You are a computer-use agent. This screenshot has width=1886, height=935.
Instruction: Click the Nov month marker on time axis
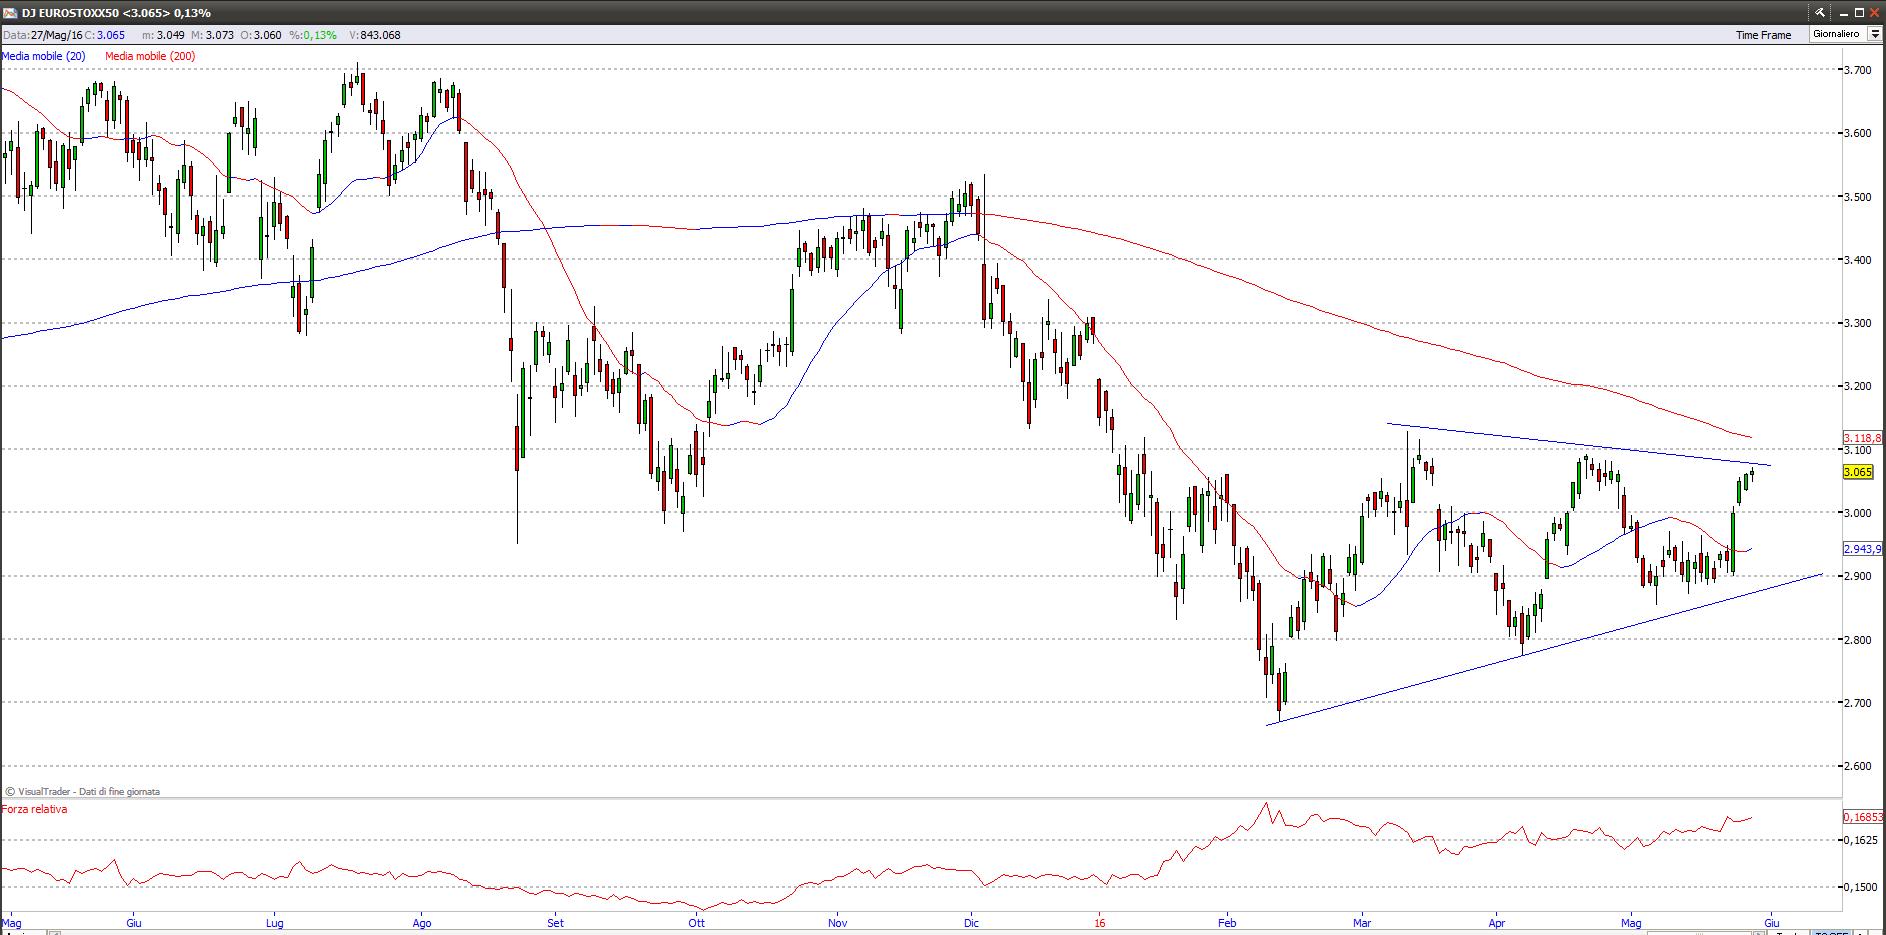tap(836, 923)
